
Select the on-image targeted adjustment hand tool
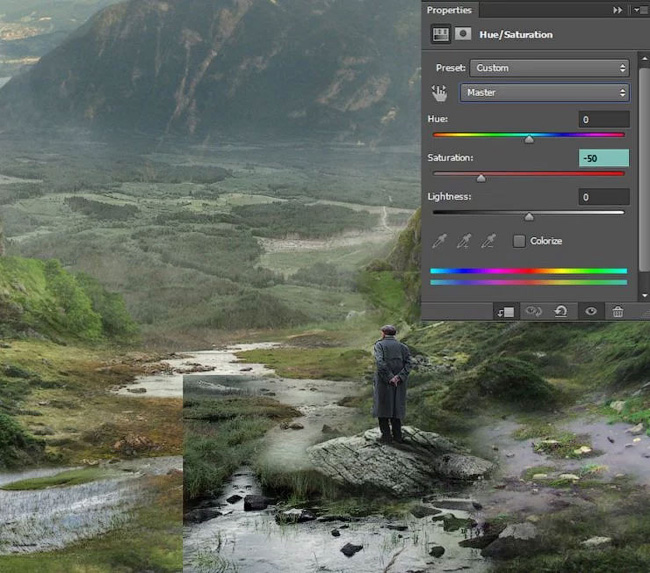click(x=439, y=93)
